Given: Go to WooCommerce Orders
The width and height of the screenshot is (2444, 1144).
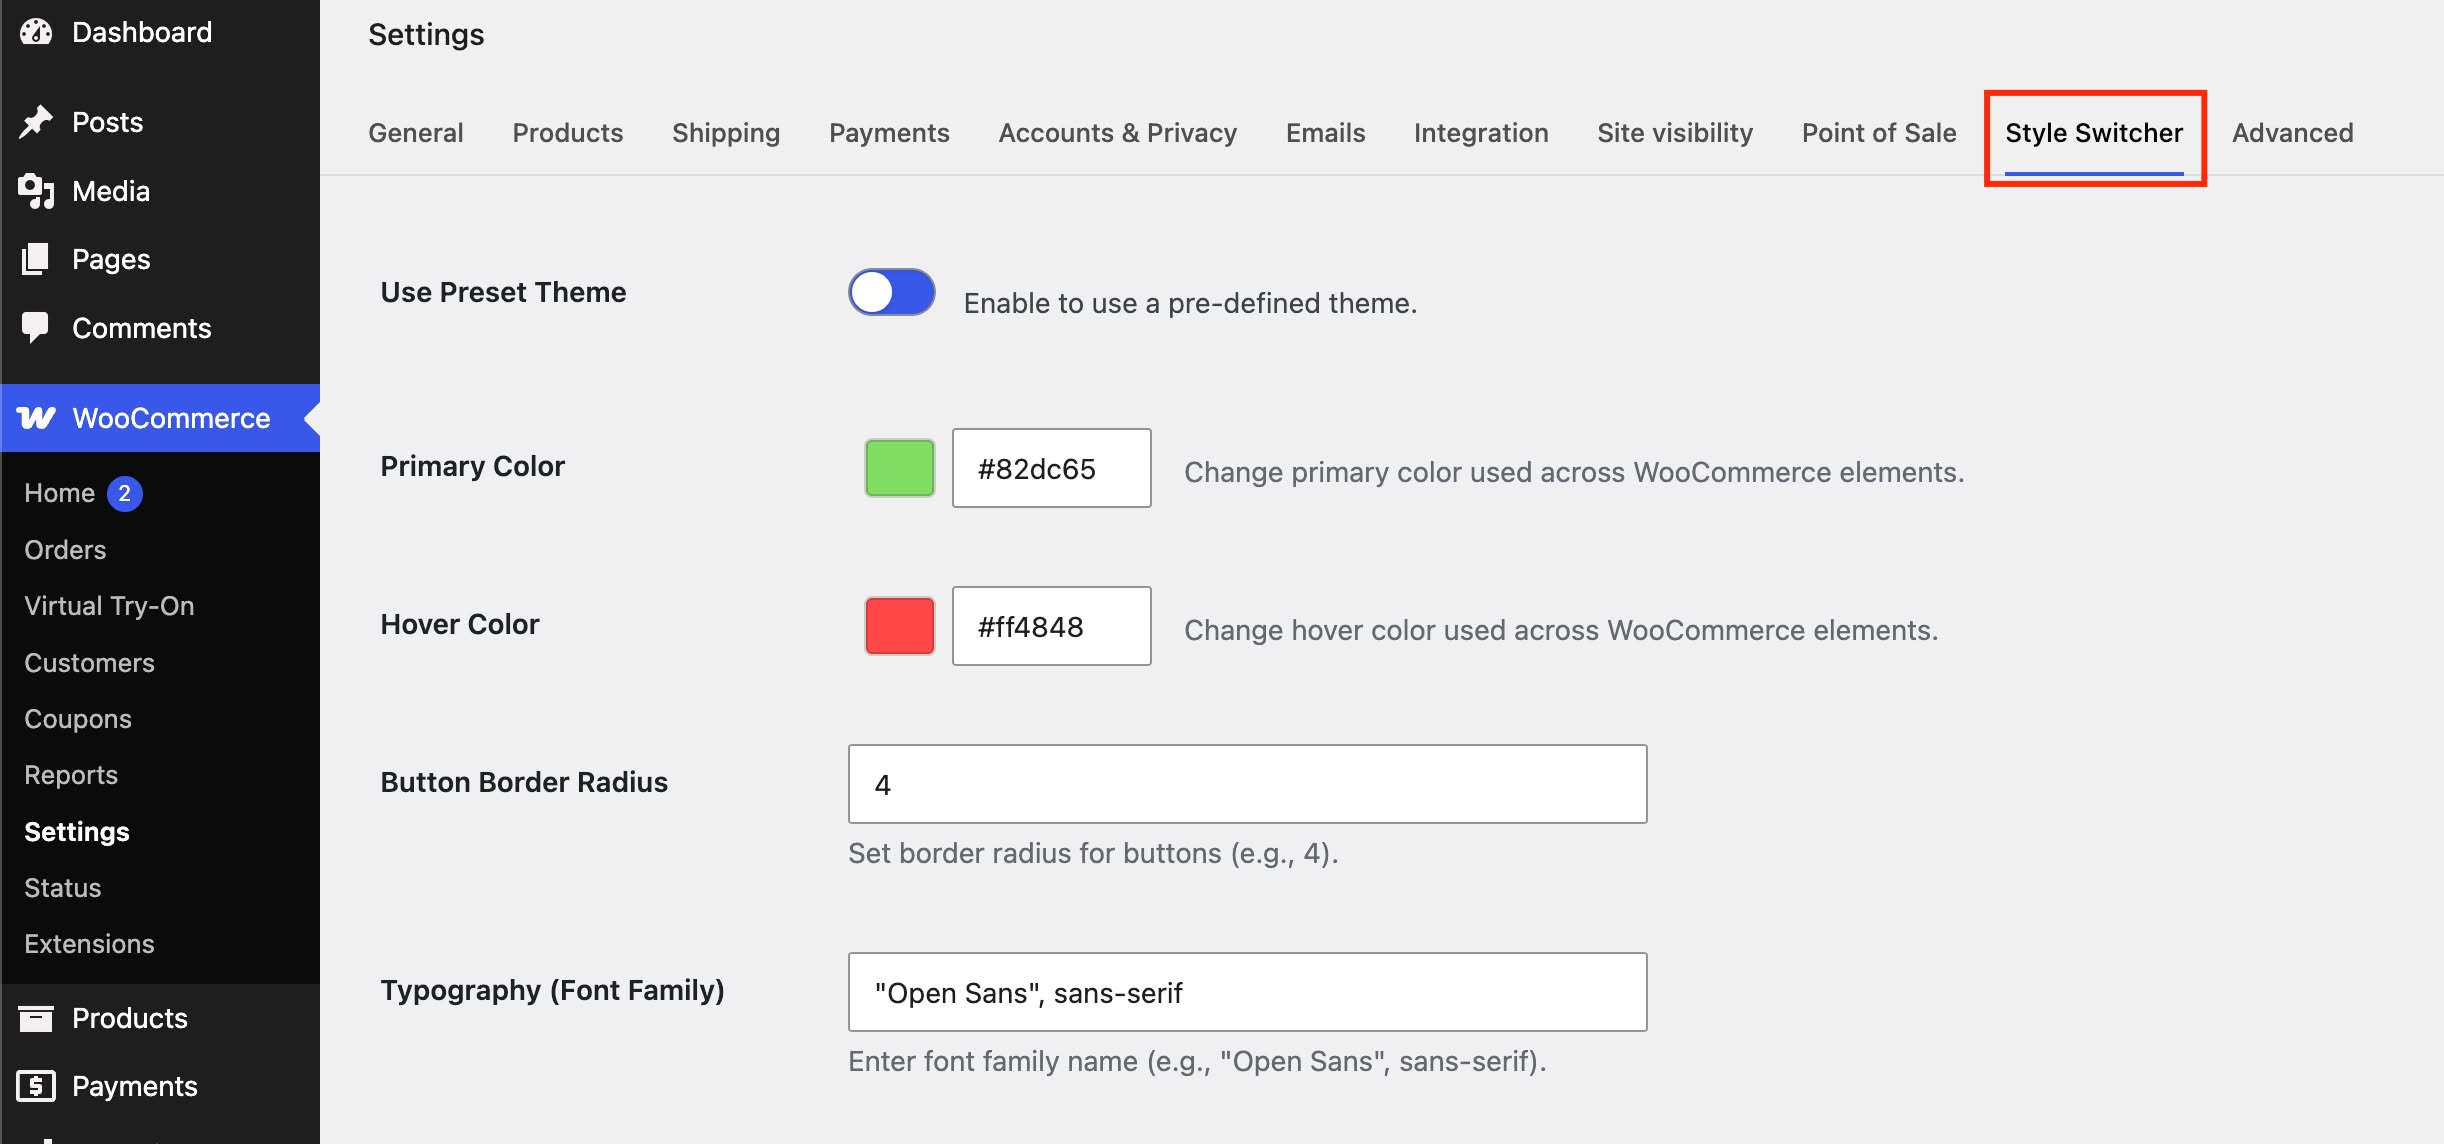Looking at the screenshot, I should coord(65,550).
